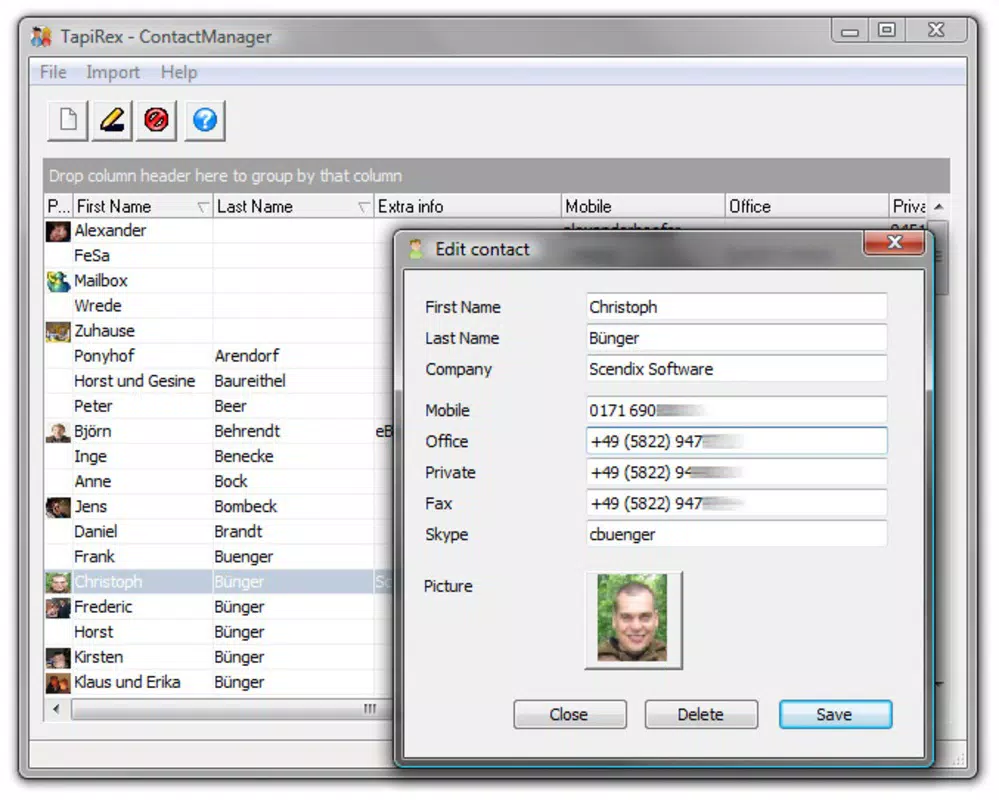The height and width of the screenshot is (800, 999).
Task: Click the Mobile column header
Action: click(643, 206)
